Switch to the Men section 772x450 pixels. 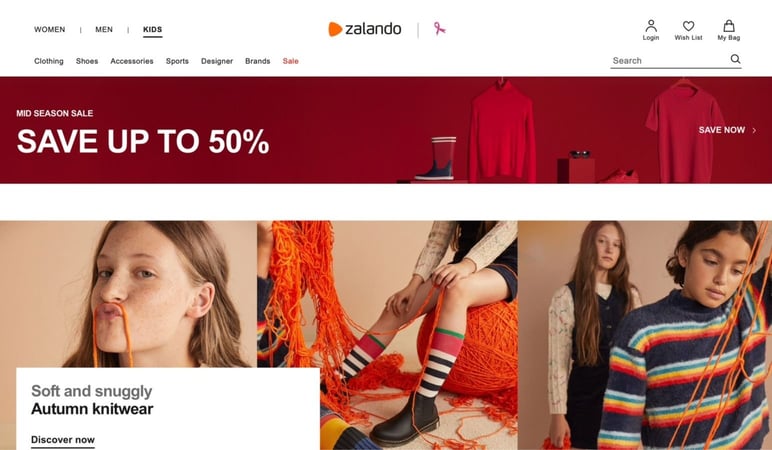(x=104, y=30)
